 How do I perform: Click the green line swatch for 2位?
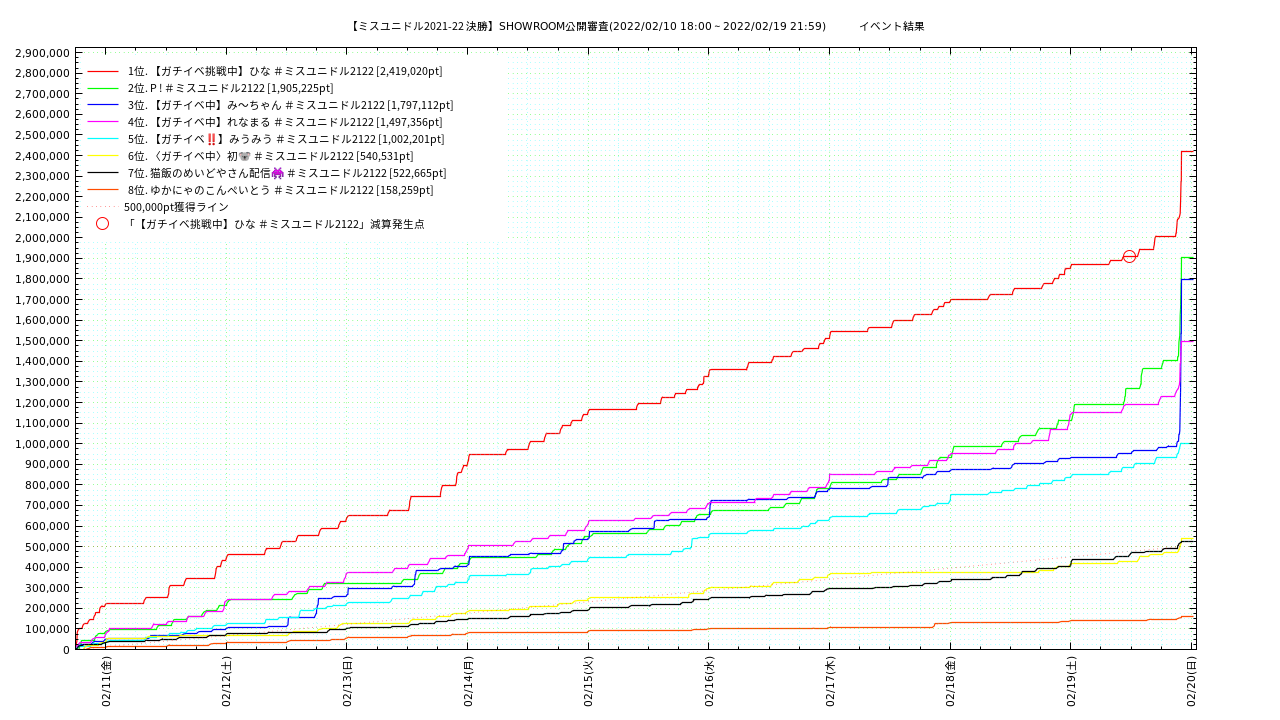point(103,88)
